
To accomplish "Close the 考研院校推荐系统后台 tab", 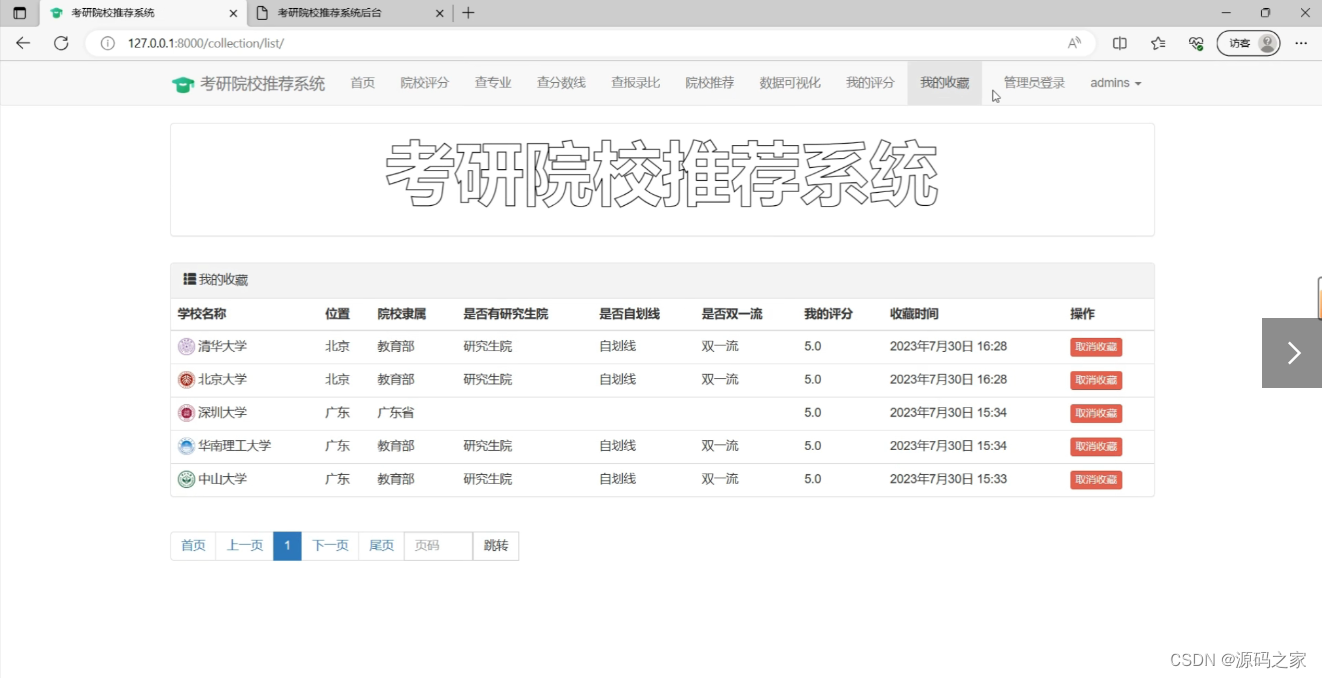I will pos(439,13).
